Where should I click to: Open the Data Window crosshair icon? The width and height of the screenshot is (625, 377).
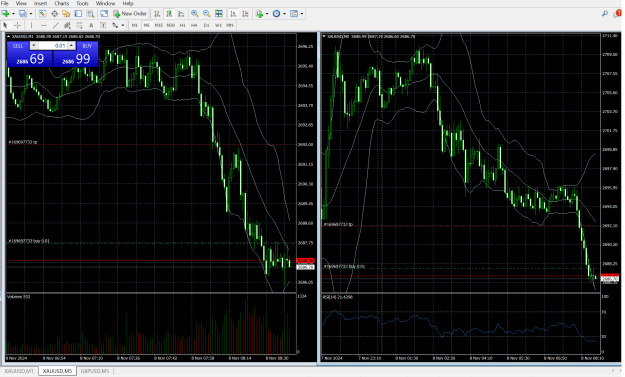pyautogui.click(x=54, y=14)
